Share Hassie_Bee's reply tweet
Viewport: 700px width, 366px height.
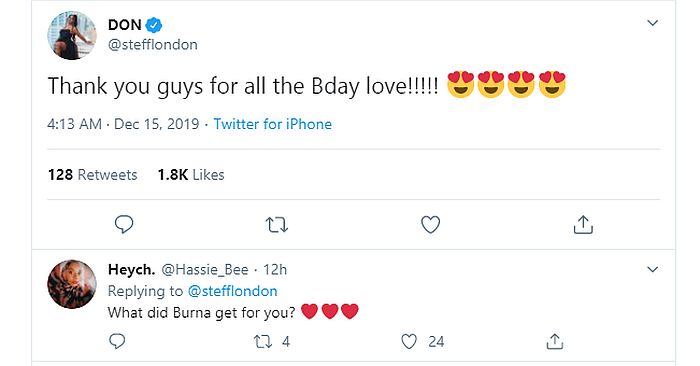tap(554, 341)
